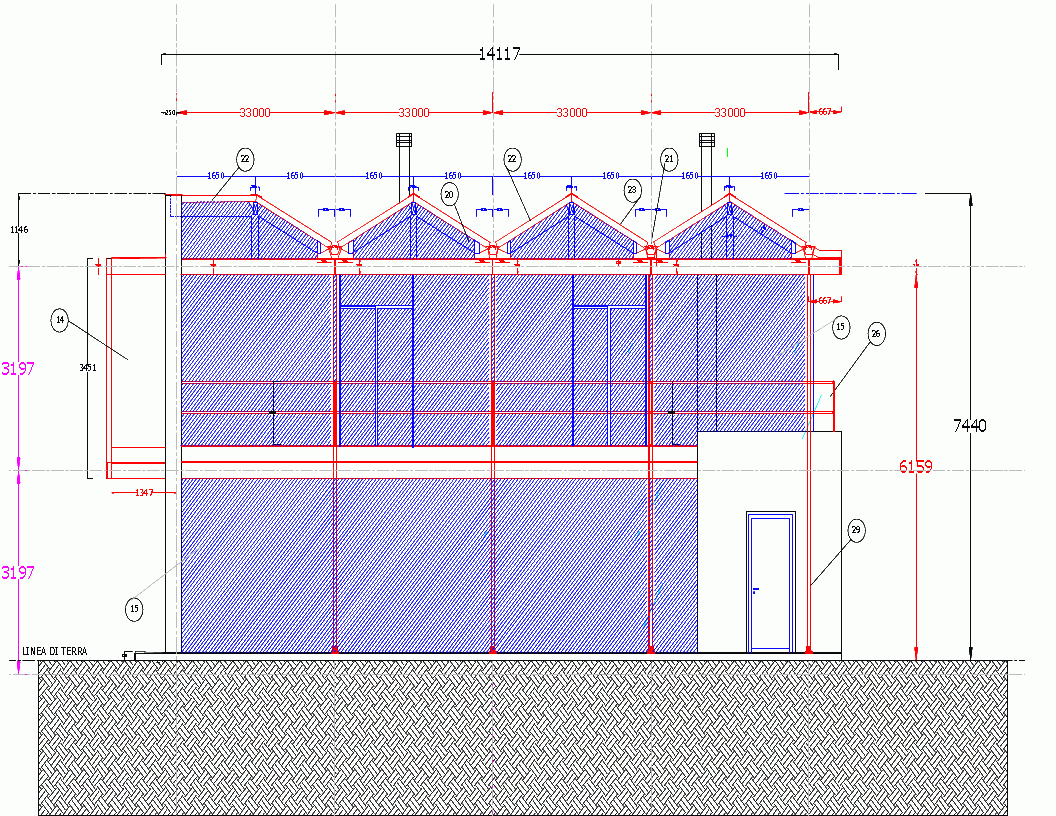Image resolution: width=1056 pixels, height=816 pixels.
Task: Click the upper magenta 3197 dimension text
Action: click(18, 368)
